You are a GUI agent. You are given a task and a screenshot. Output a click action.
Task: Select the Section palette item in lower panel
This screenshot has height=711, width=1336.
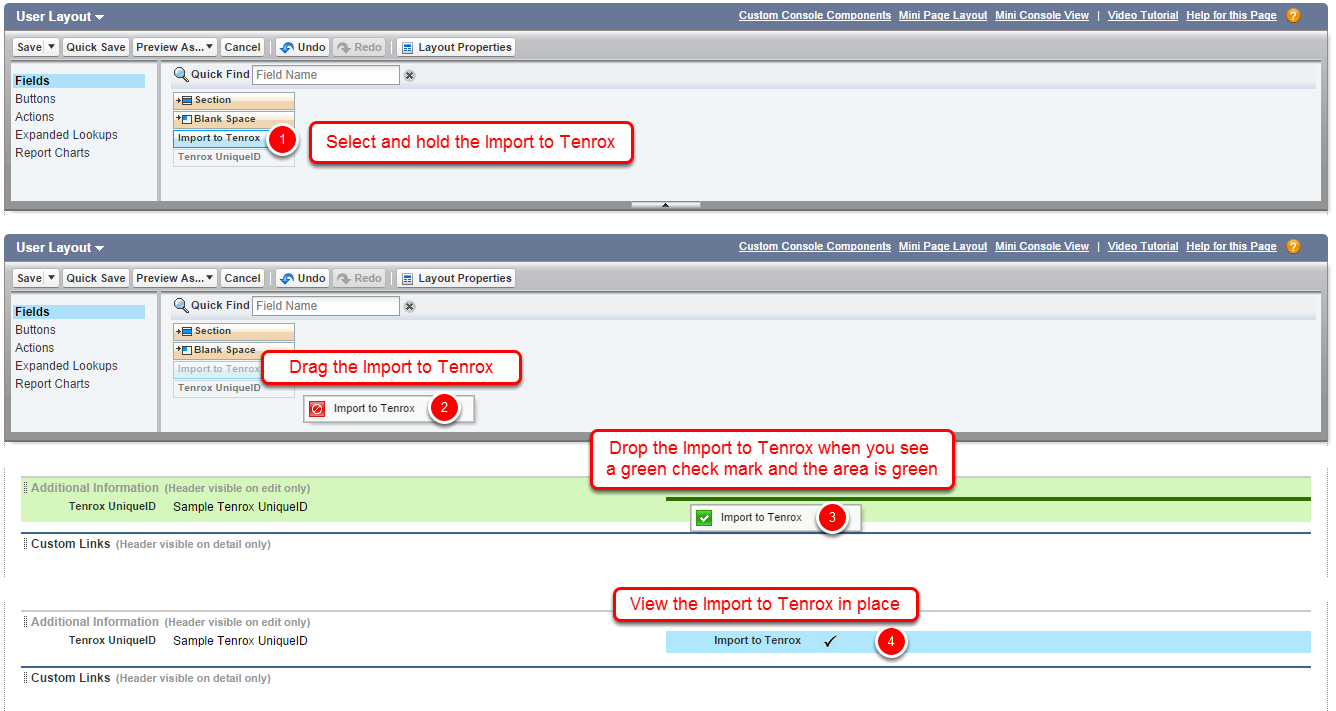coord(234,332)
